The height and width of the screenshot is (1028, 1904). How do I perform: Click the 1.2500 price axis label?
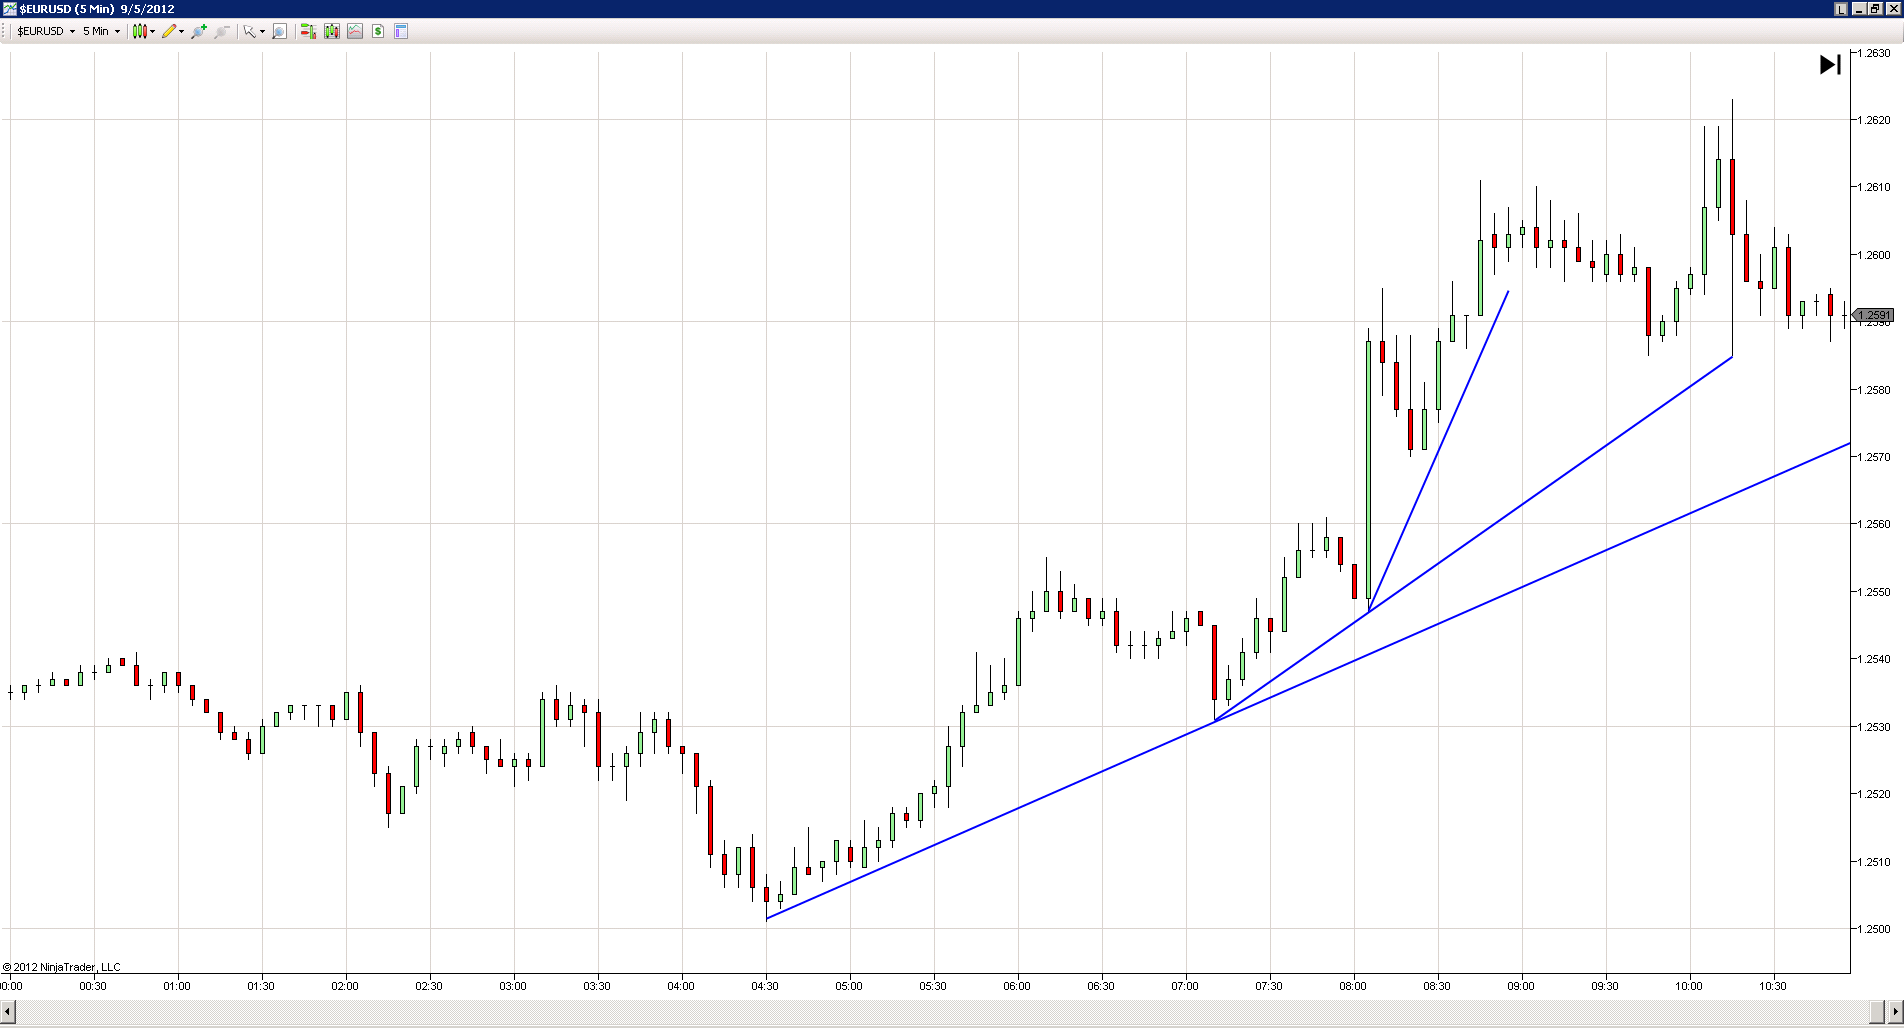1875,929
